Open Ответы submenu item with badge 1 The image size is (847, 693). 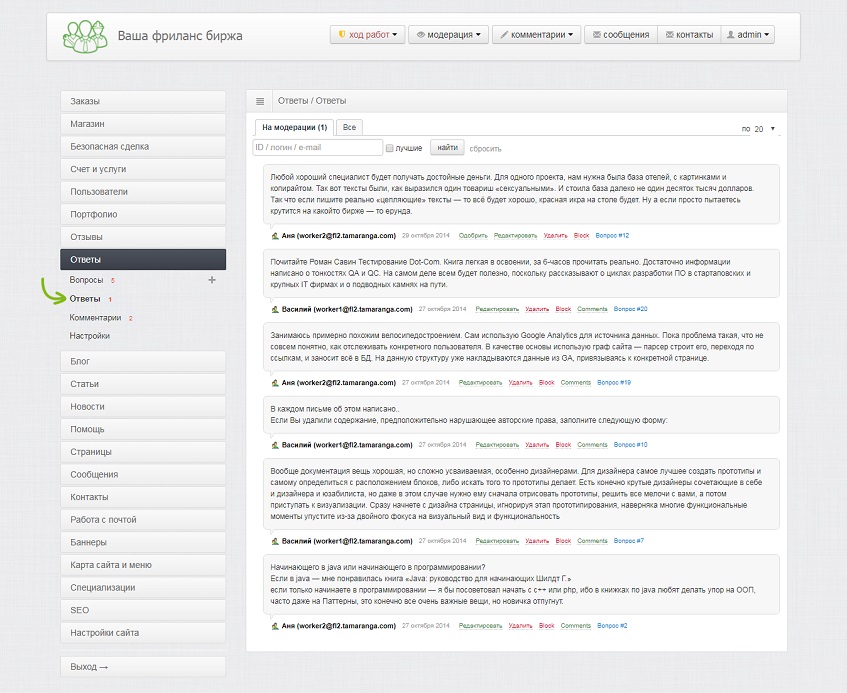(x=85, y=299)
